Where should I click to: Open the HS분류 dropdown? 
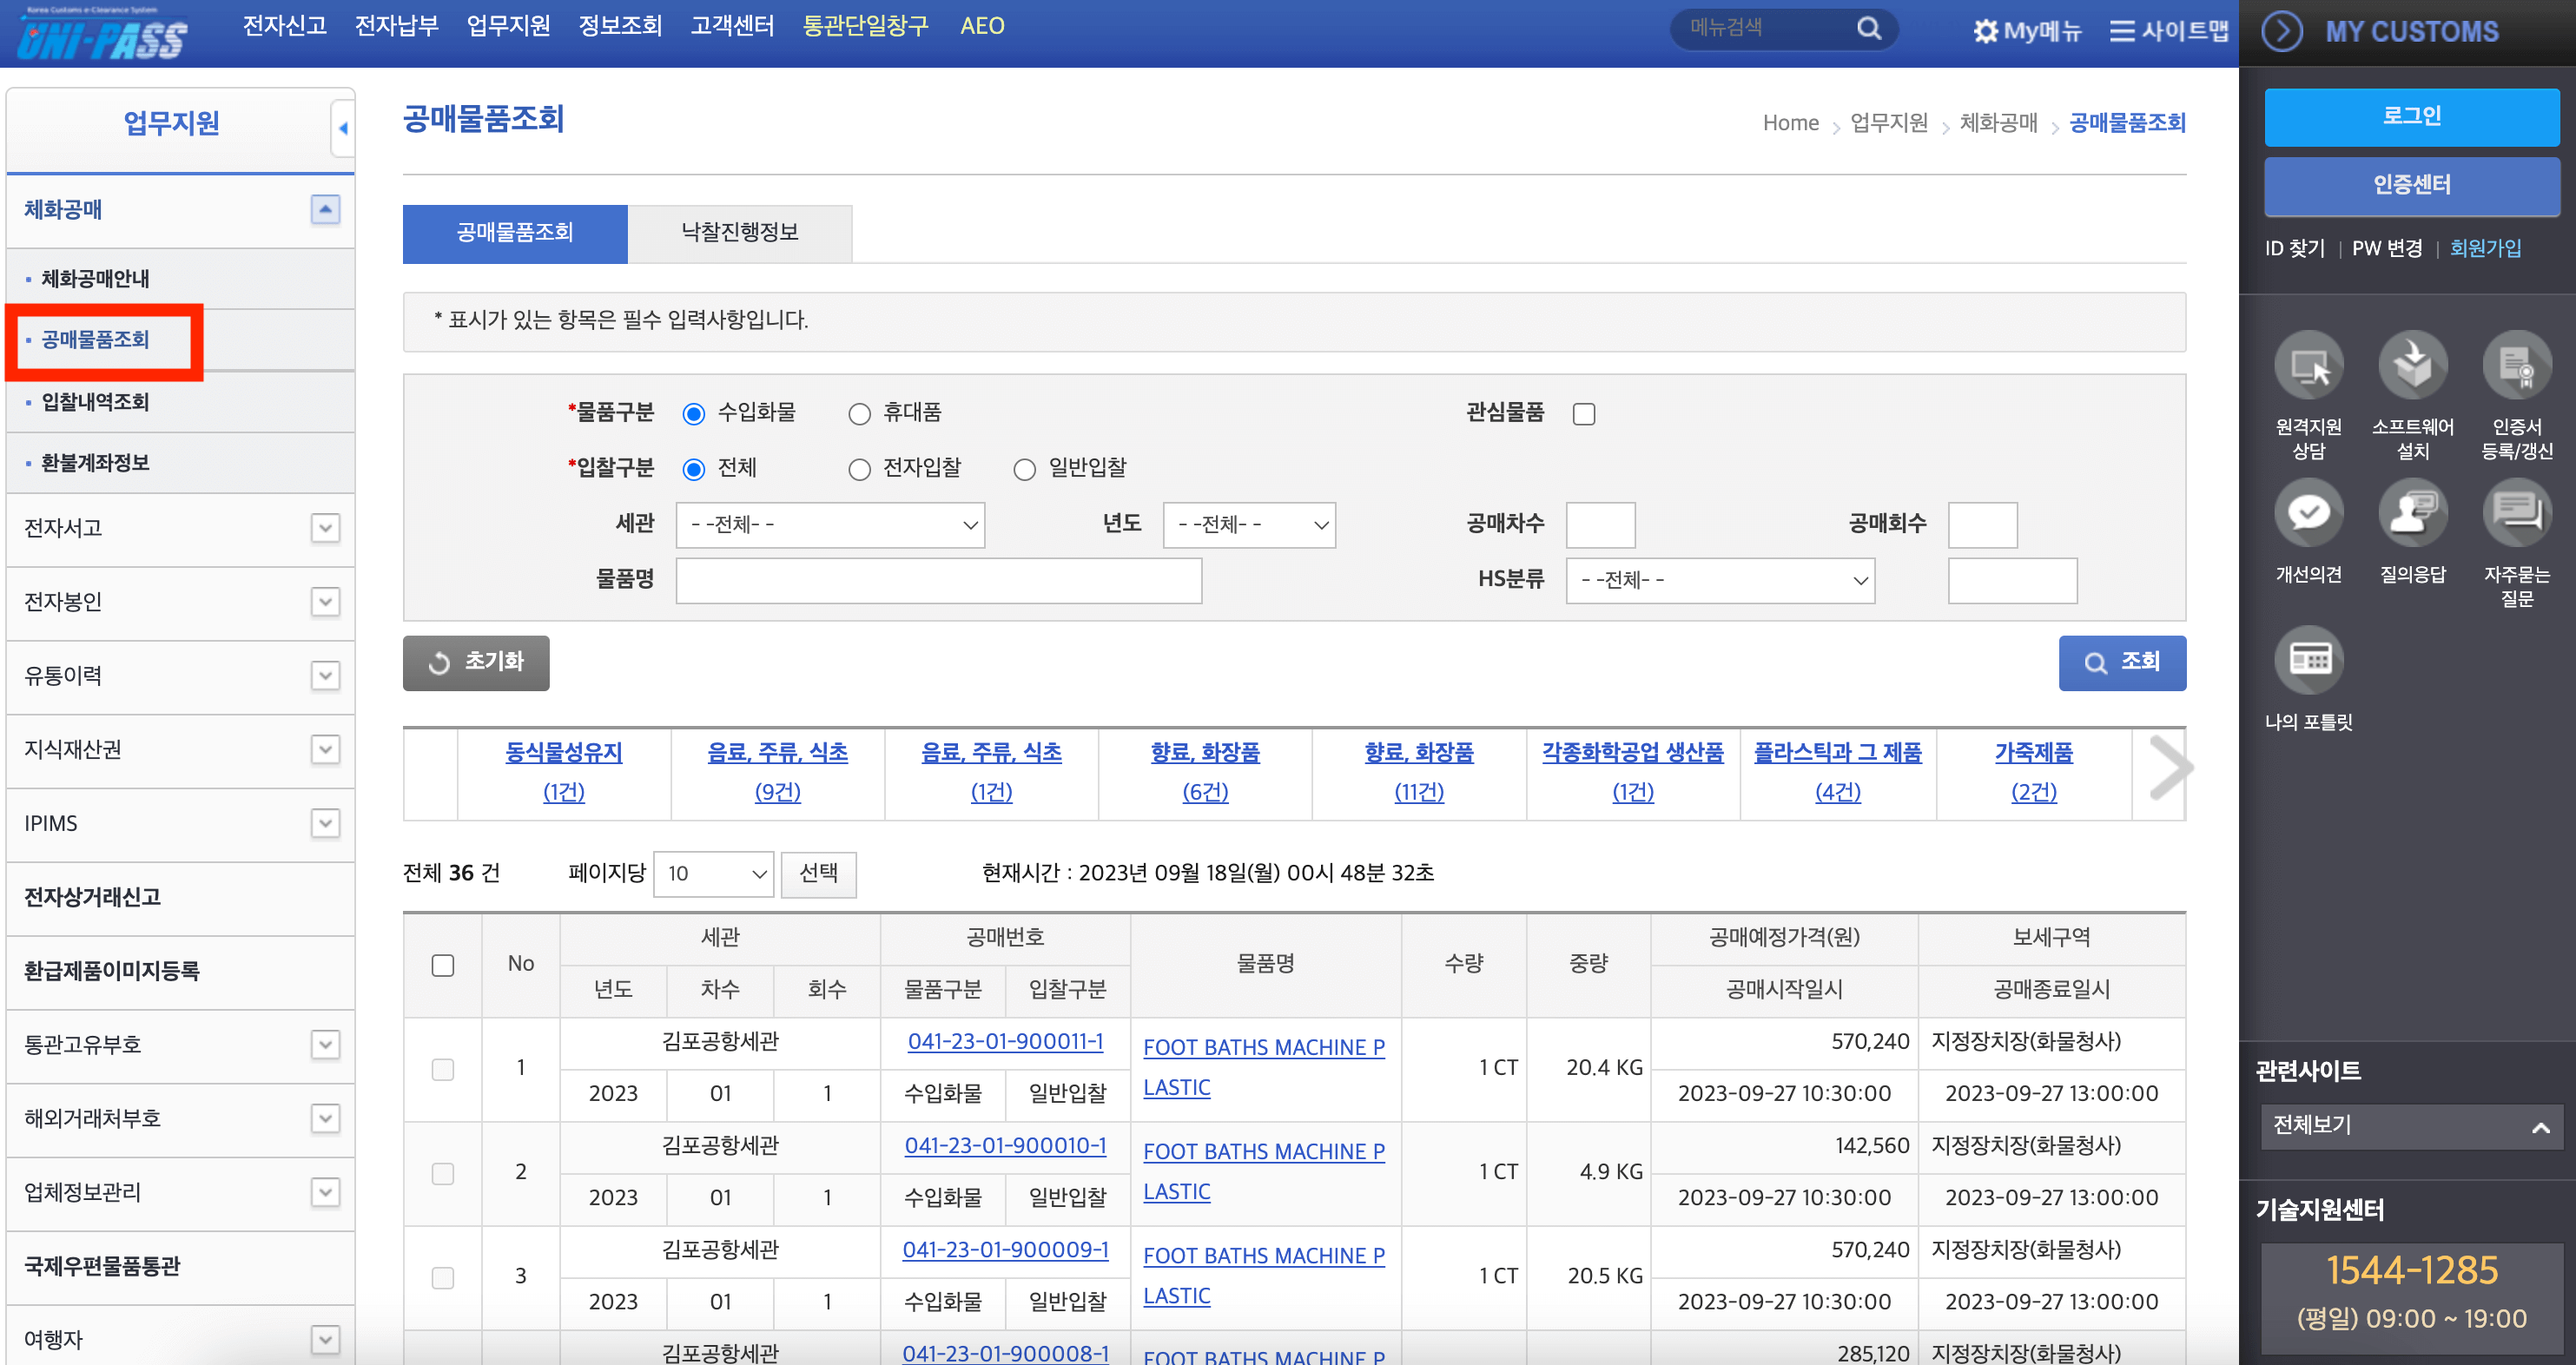[1720, 581]
